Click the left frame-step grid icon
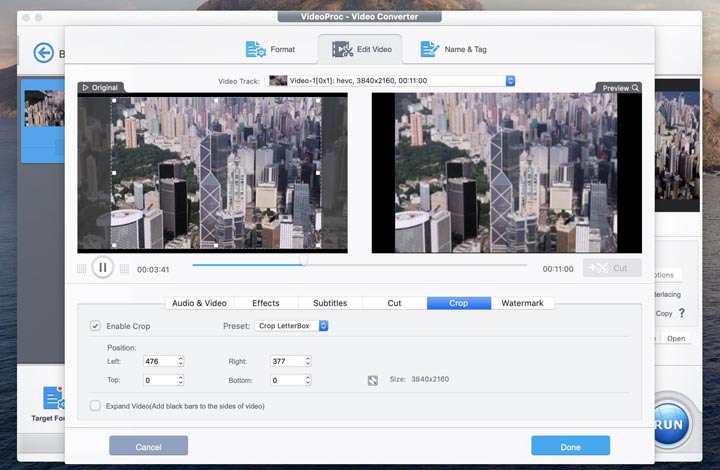The image size is (720, 470). pyautogui.click(x=82, y=268)
